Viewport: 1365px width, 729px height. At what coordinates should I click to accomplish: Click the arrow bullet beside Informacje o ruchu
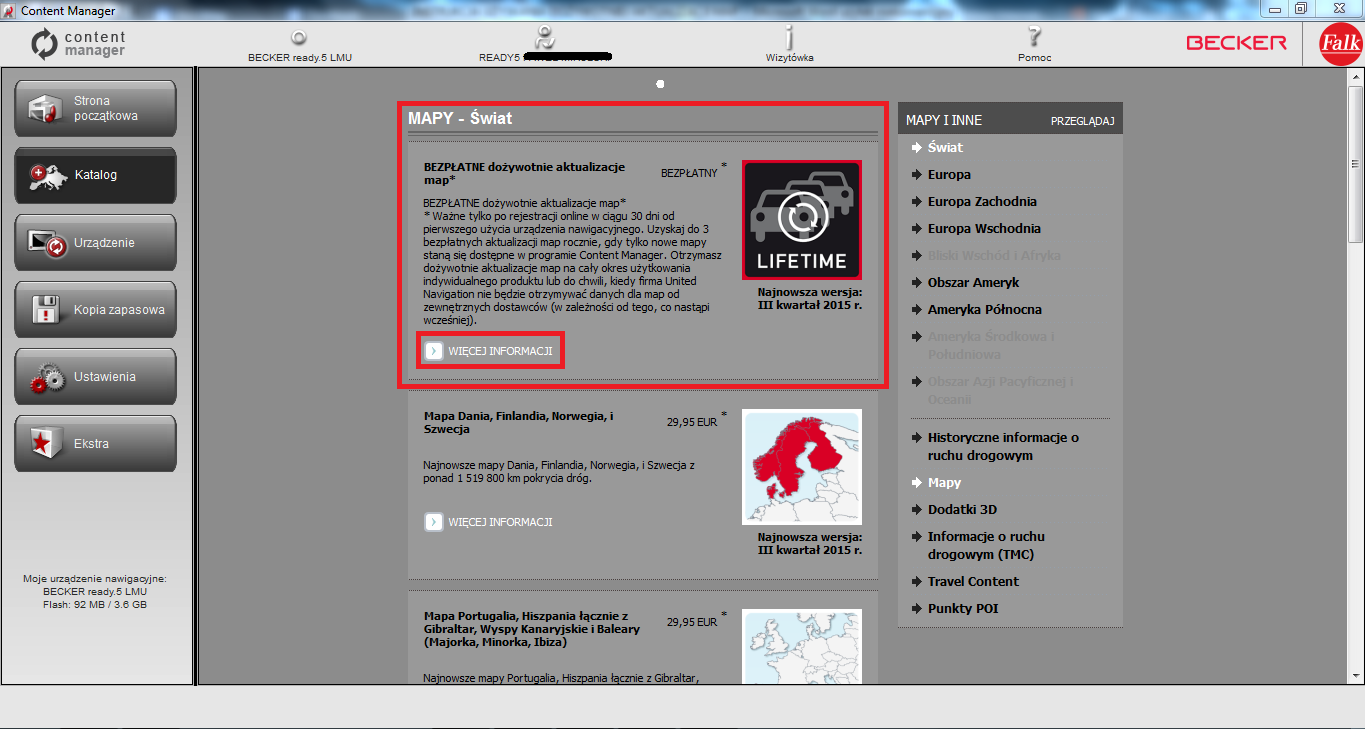tap(917, 536)
